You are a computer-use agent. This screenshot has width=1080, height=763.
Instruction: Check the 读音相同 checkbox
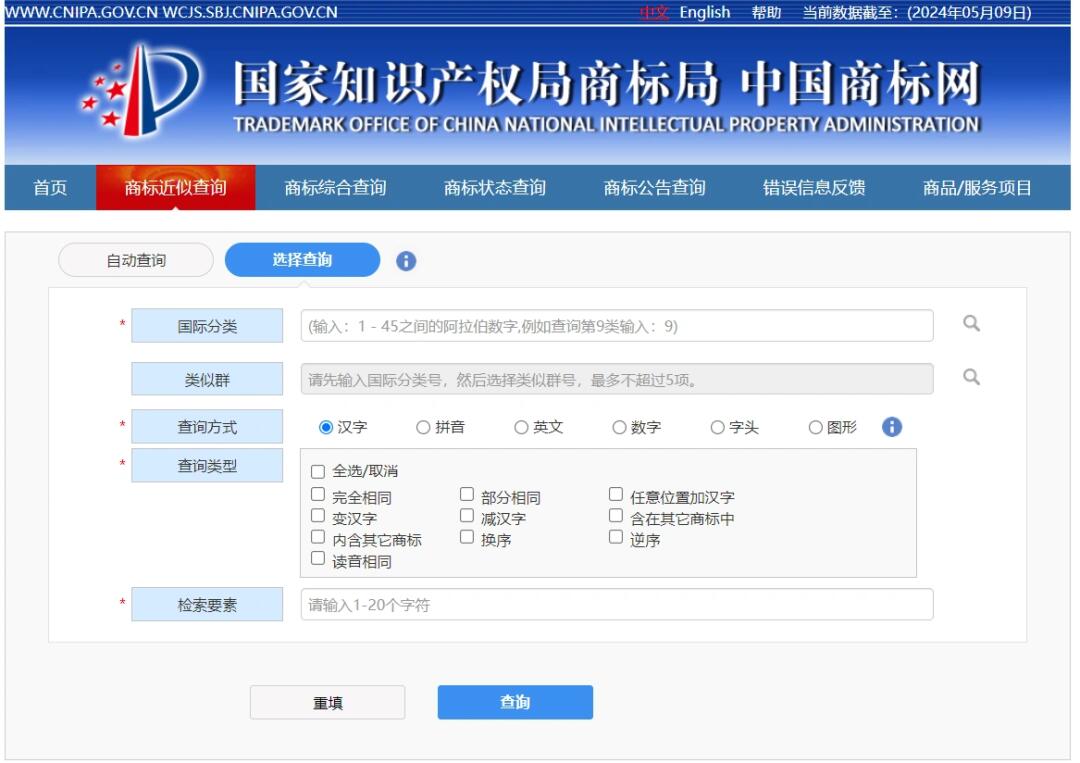pyautogui.click(x=318, y=558)
